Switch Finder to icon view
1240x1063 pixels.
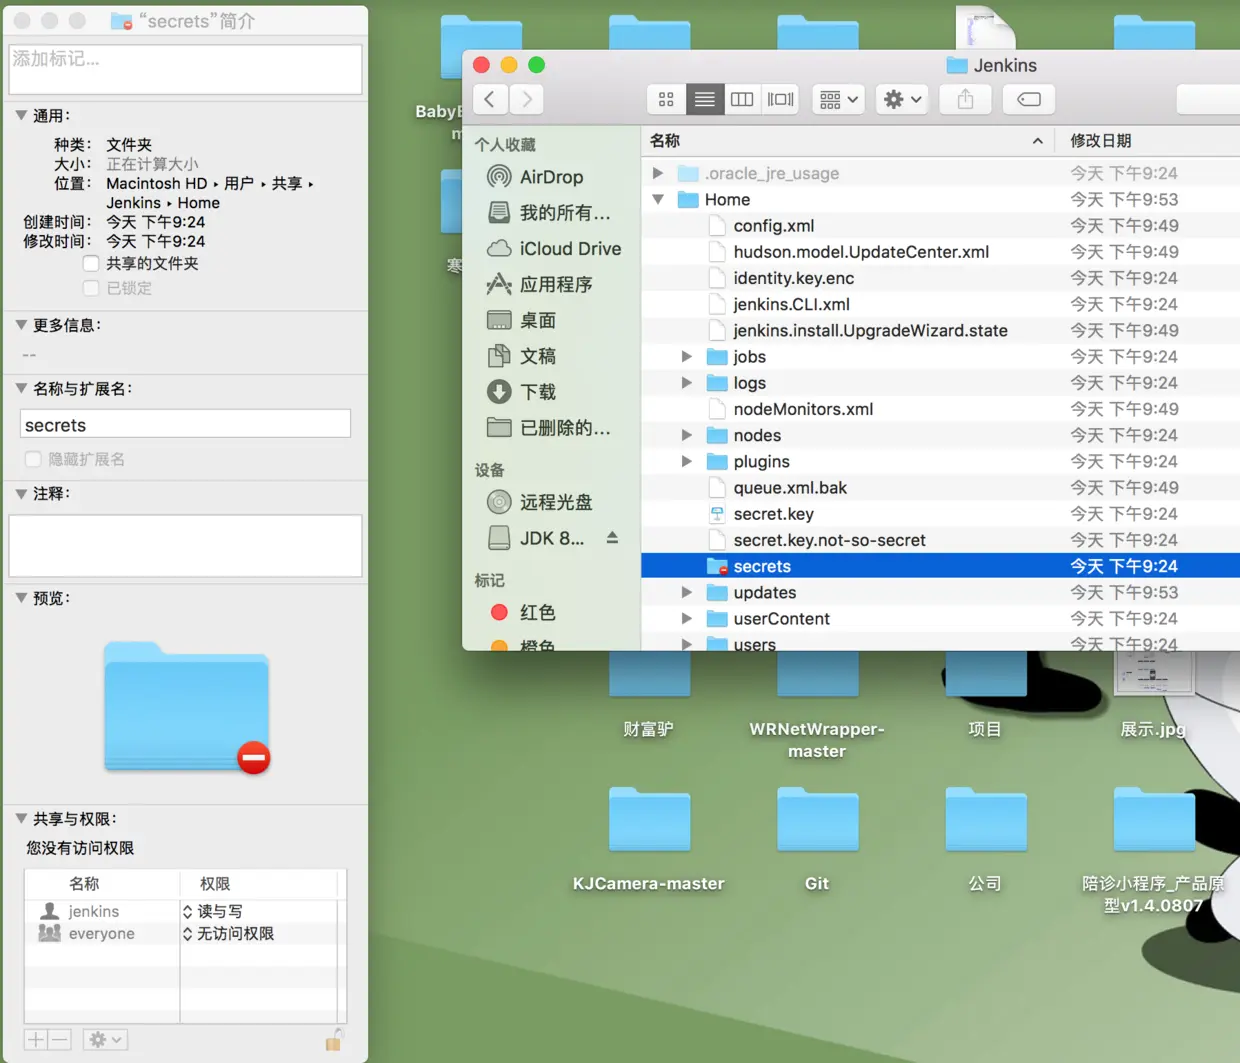pos(666,99)
